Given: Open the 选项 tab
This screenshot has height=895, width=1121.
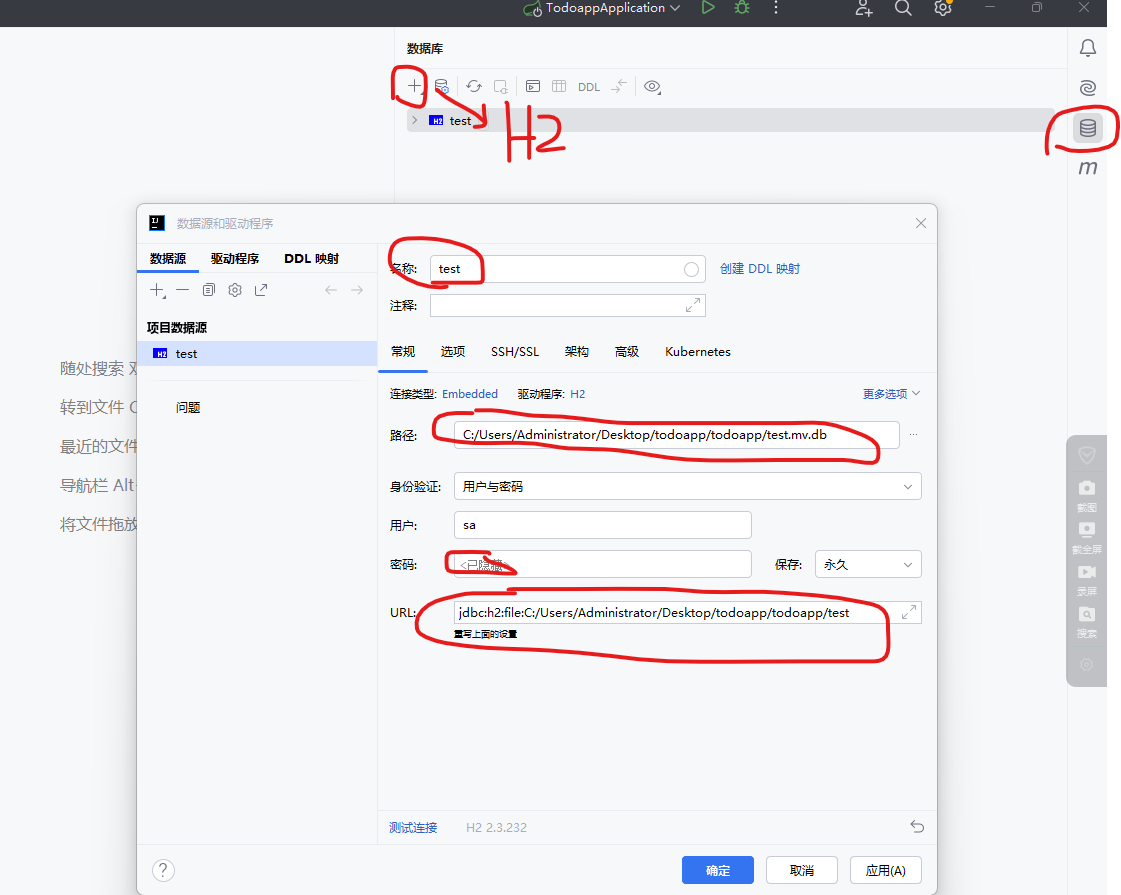Looking at the screenshot, I should pyautogui.click(x=453, y=352).
